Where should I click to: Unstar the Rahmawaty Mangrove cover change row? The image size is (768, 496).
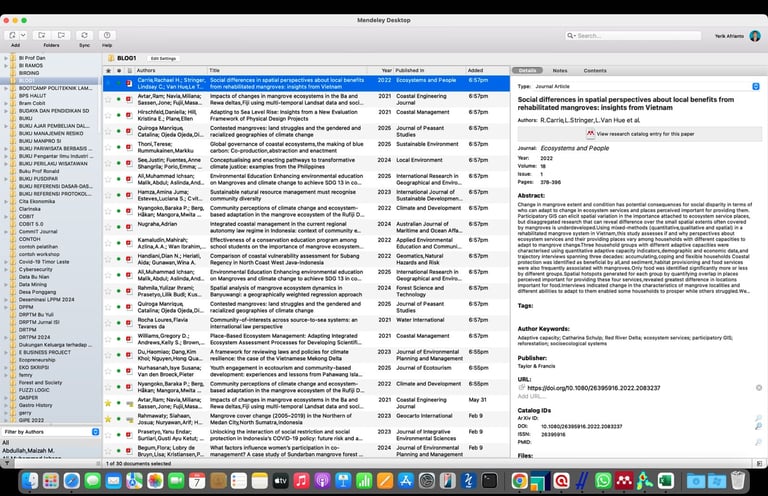coord(108,419)
